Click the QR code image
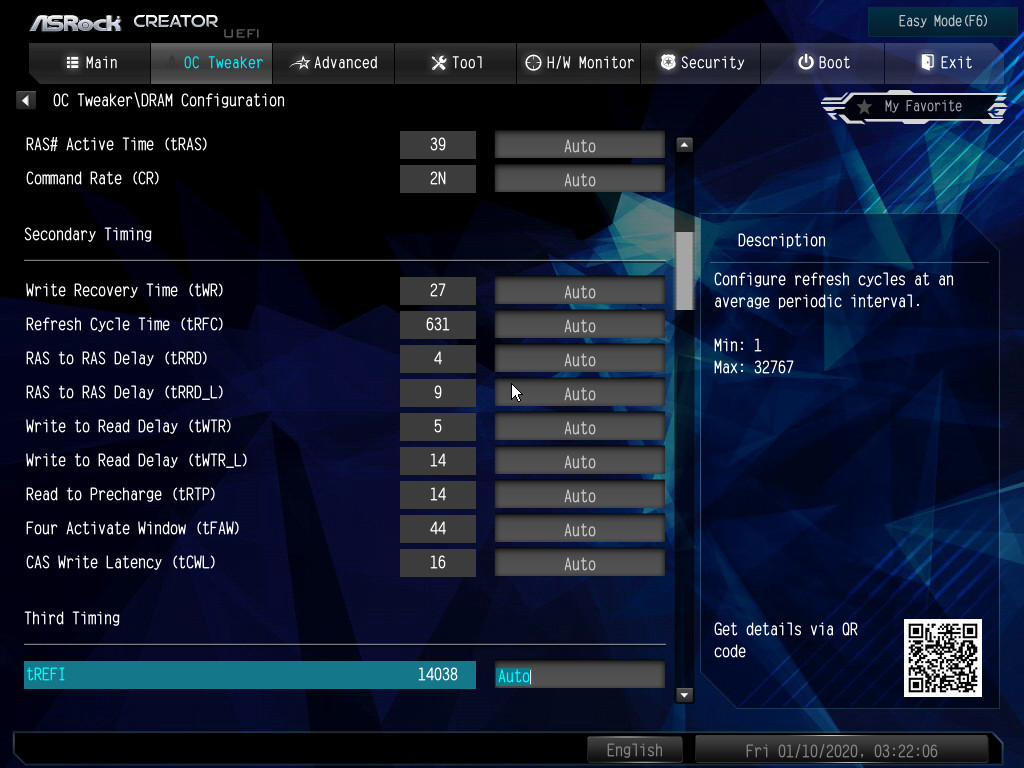1024x768 pixels. pos(942,658)
